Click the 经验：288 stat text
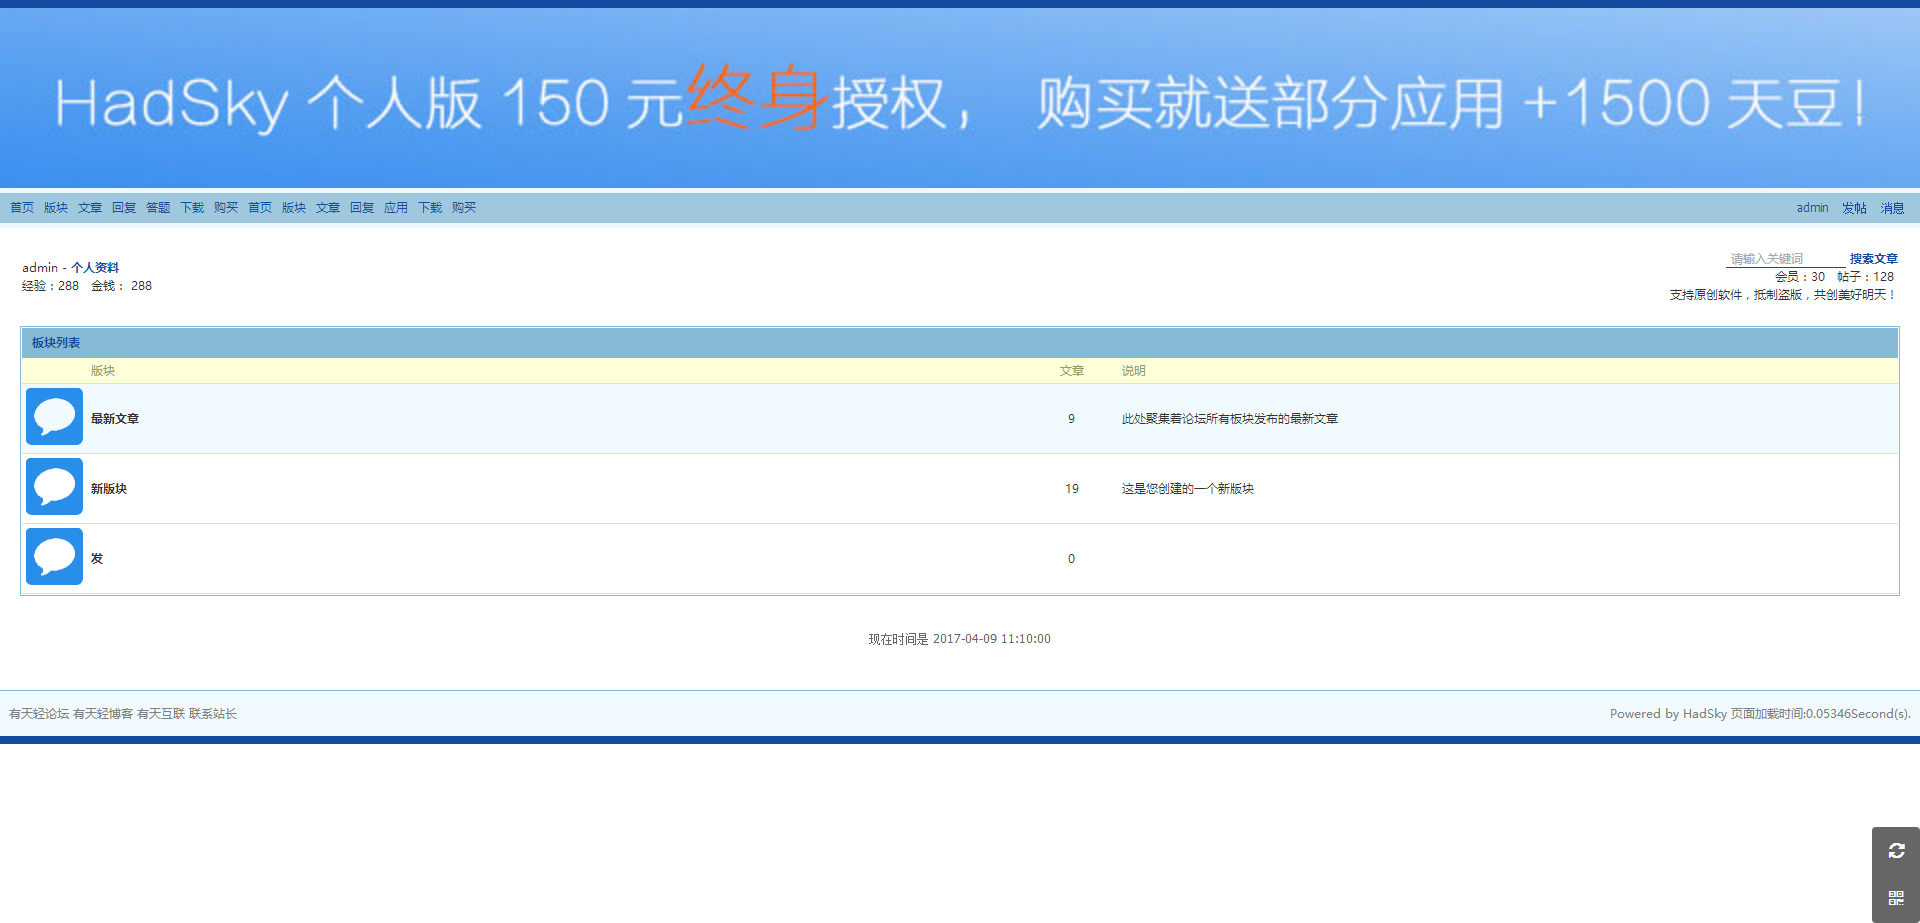 point(50,286)
